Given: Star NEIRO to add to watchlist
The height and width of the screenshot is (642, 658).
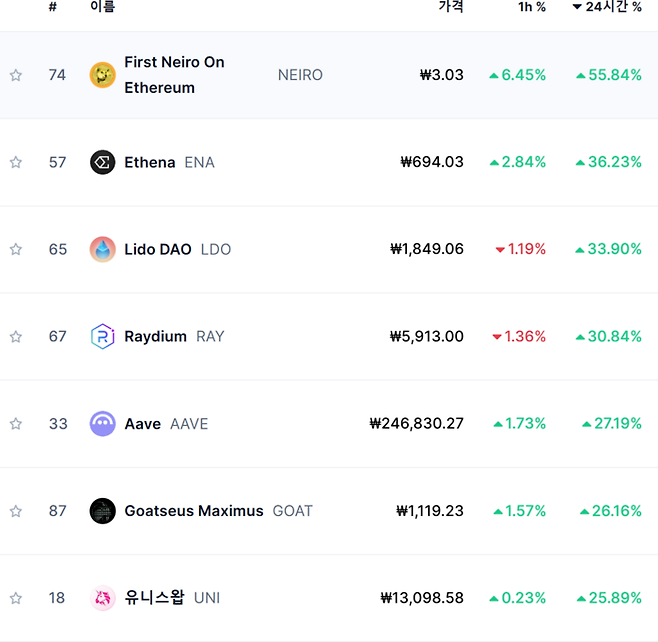Looking at the screenshot, I should tap(16, 75).
